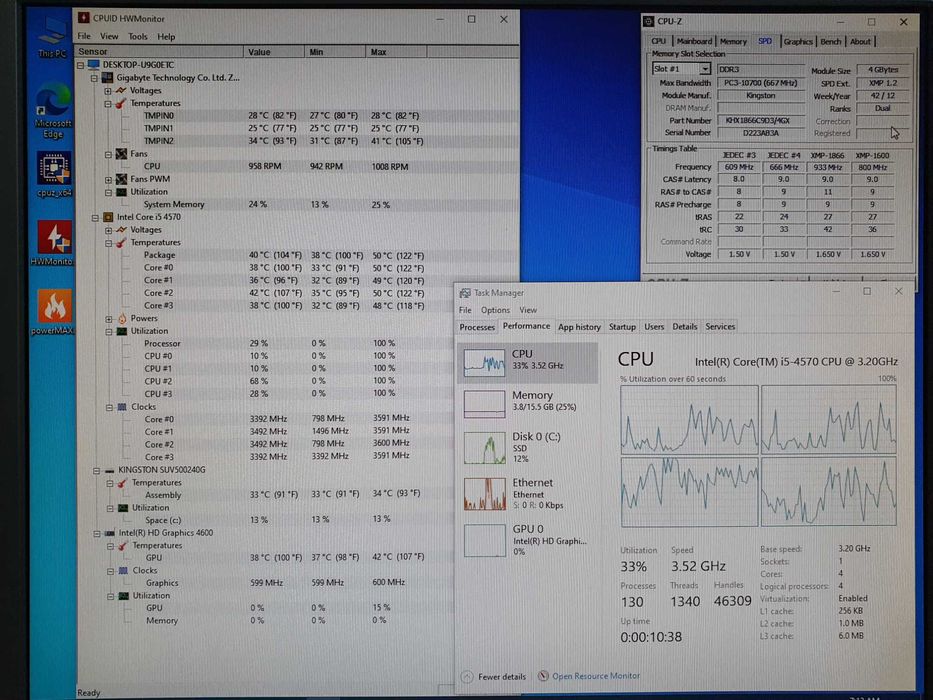Viewport: 933px width, 700px height.
Task: Open the powerMAX desktop shortcut
Action: [54, 312]
